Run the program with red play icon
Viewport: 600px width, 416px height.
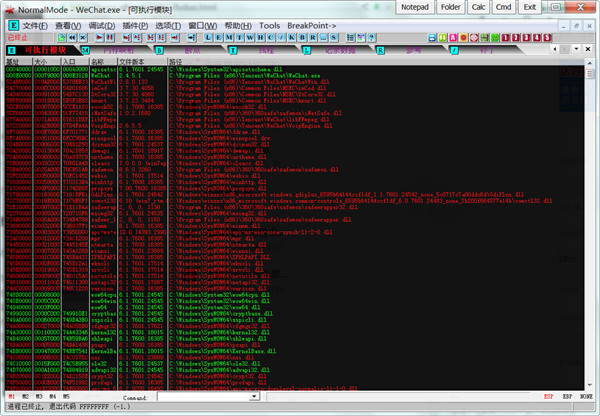tap(99, 38)
